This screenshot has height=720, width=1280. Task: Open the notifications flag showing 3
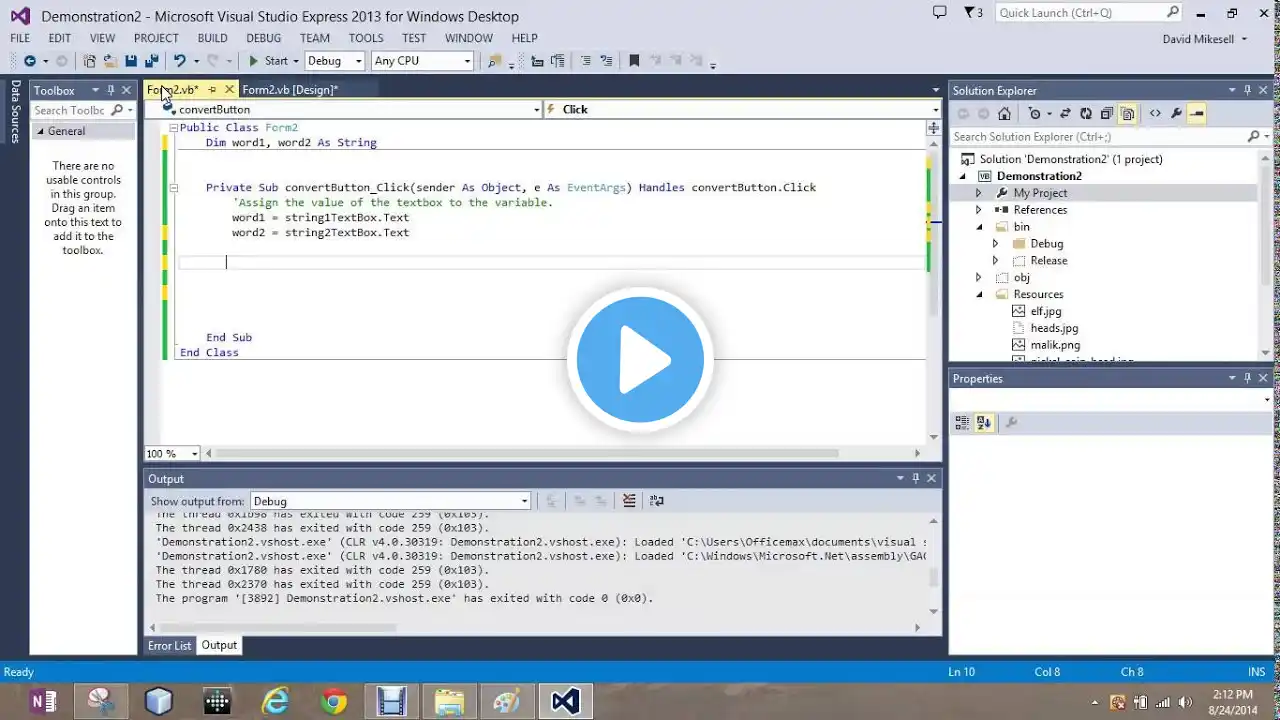coord(973,13)
